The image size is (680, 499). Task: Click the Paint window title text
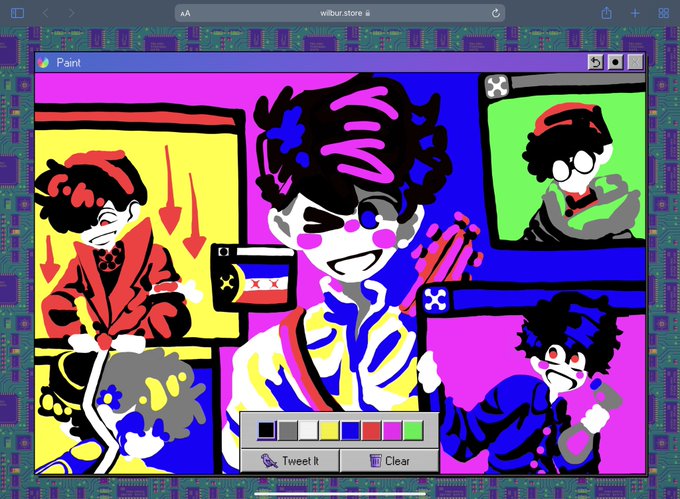click(x=69, y=62)
